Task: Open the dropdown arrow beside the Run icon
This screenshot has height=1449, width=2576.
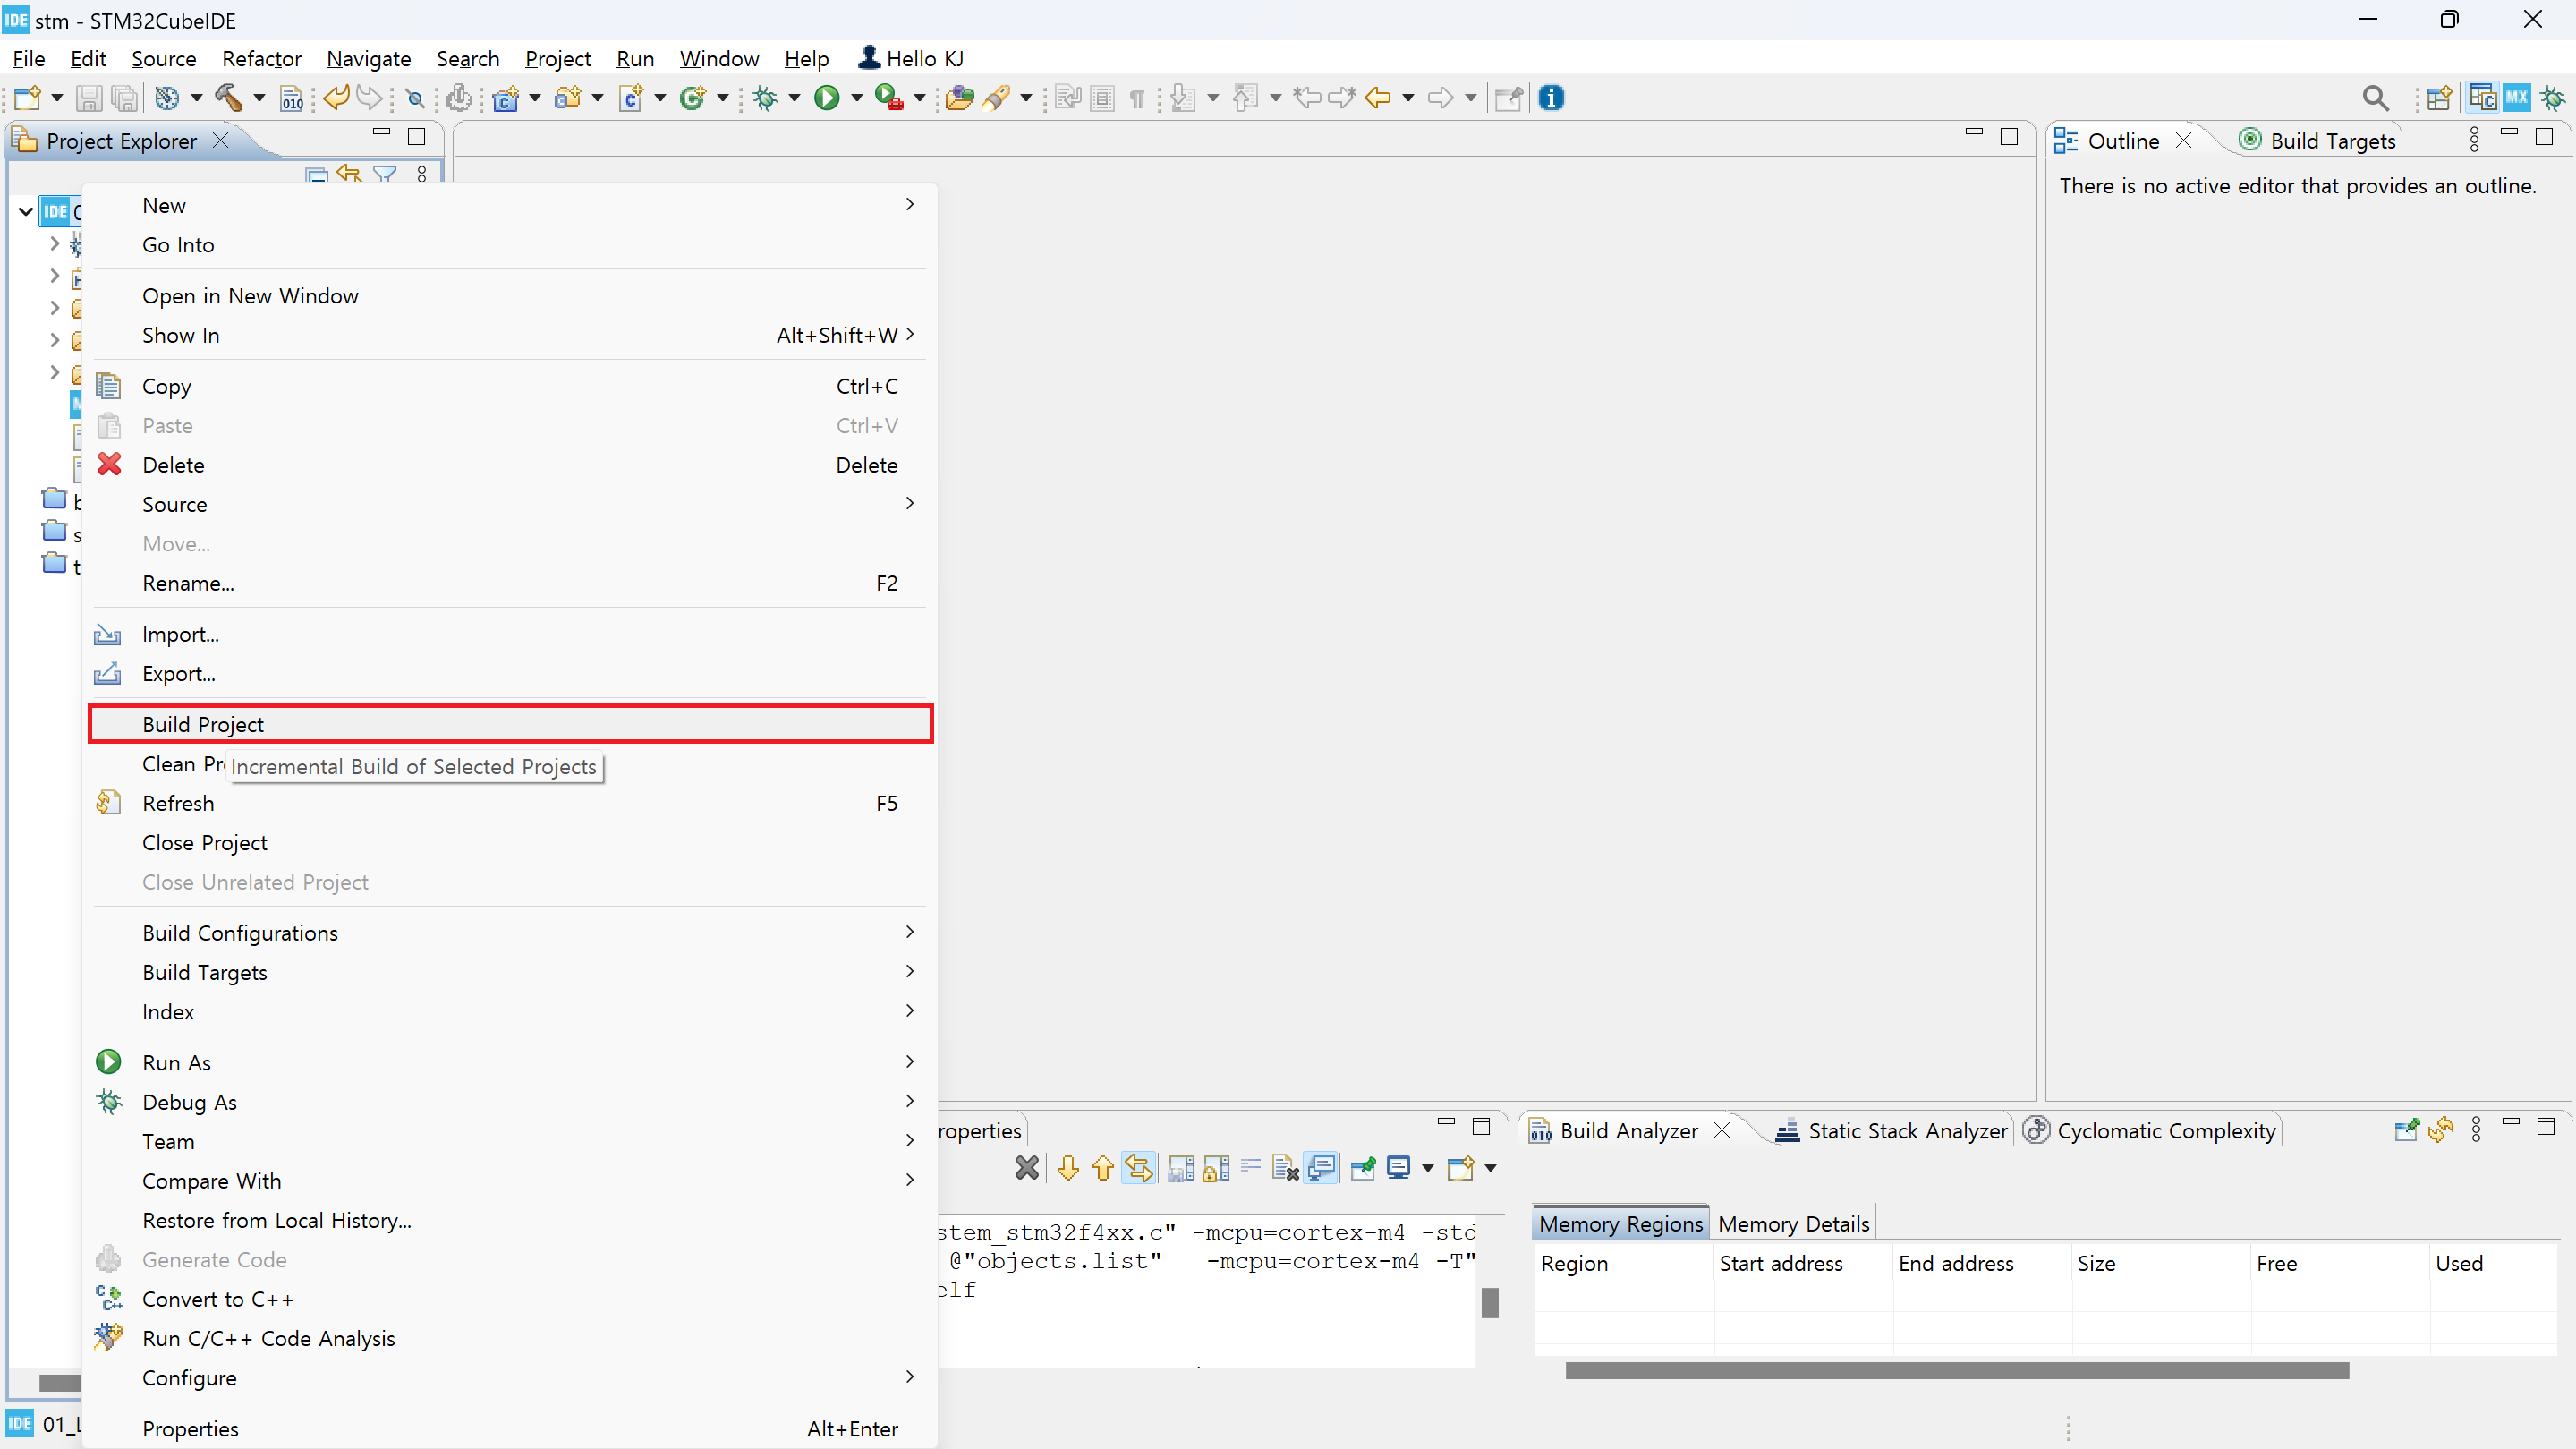Action: pyautogui.click(x=856, y=97)
